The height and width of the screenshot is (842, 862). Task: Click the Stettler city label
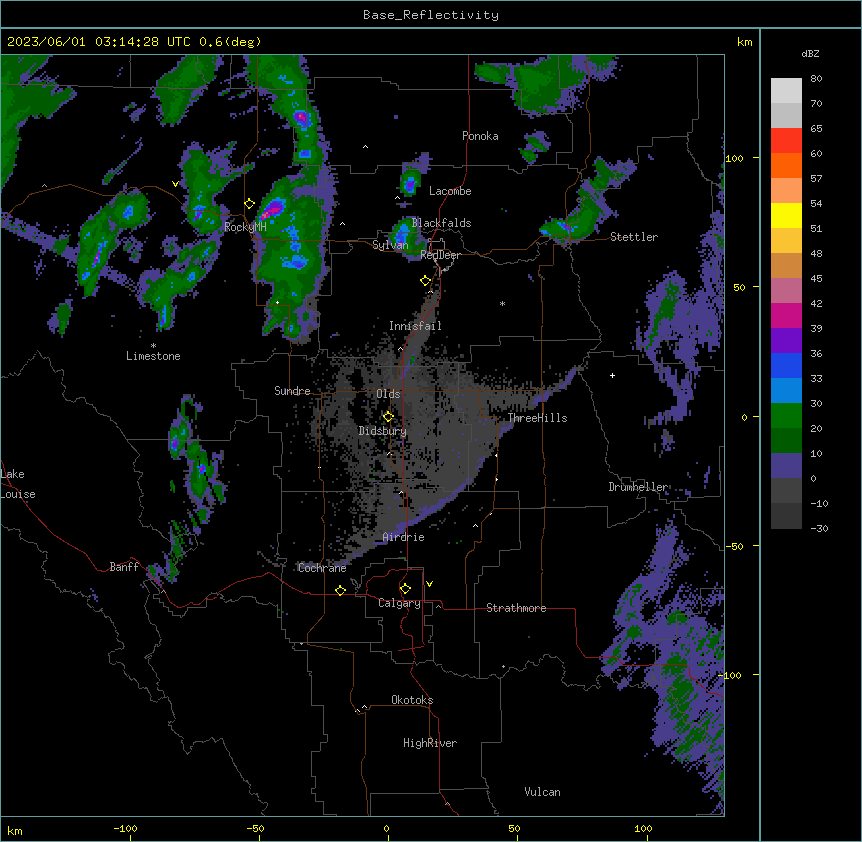coord(634,237)
